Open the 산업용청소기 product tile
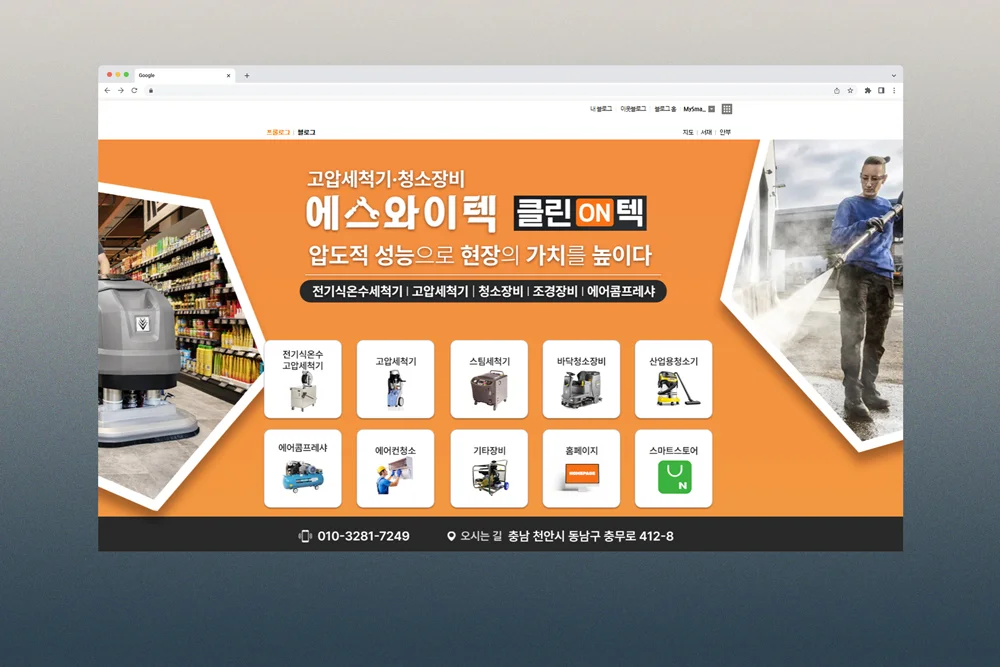The image size is (1000, 667). click(x=673, y=379)
